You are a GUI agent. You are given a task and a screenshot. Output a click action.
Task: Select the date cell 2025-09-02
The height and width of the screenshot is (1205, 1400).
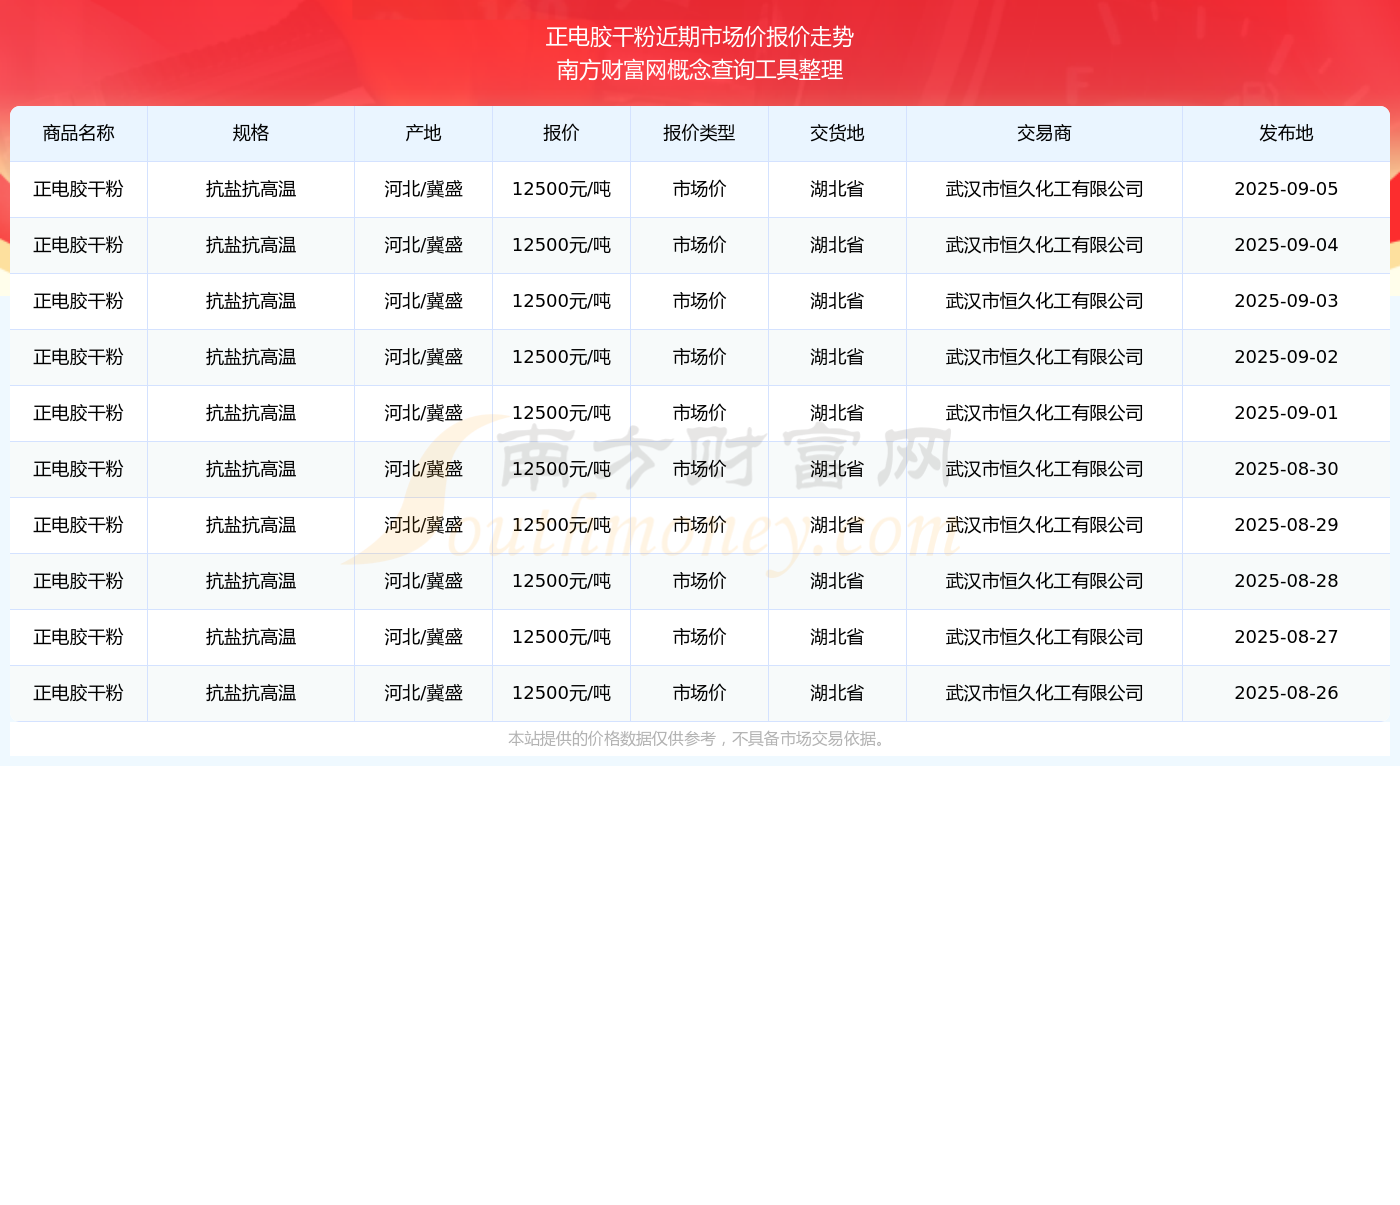pyautogui.click(x=1286, y=357)
